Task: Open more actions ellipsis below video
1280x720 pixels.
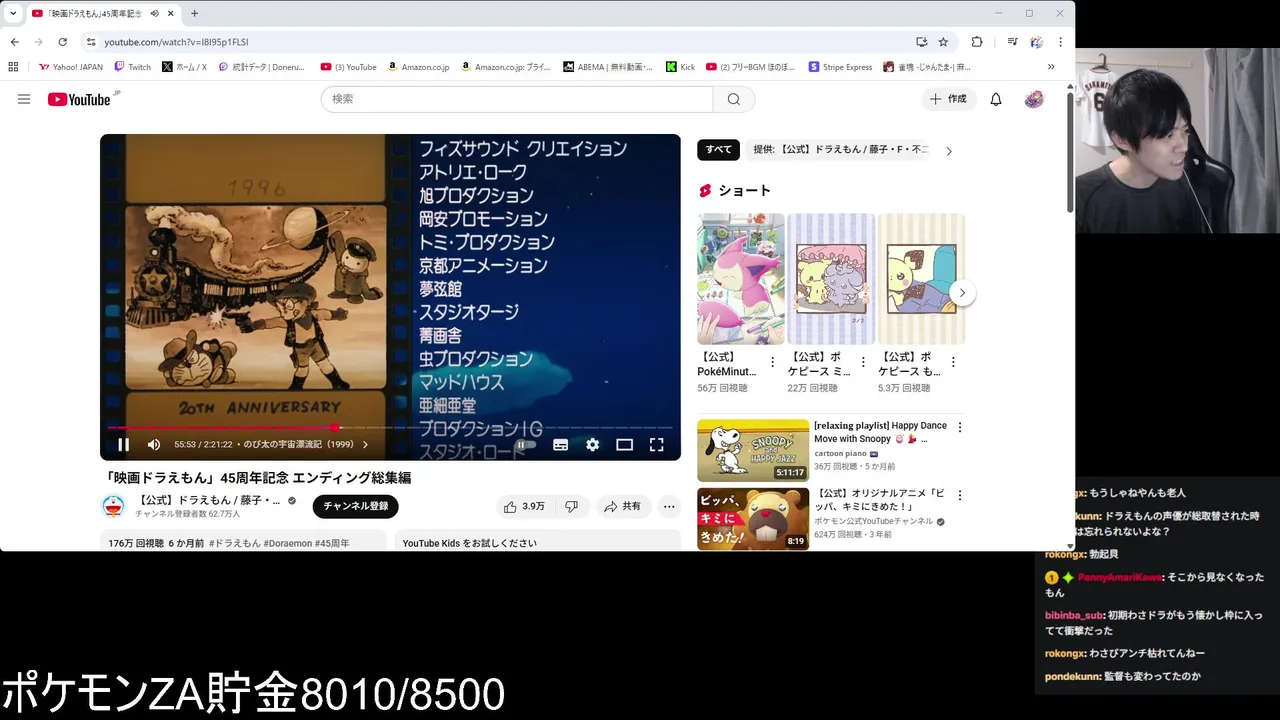Action: 669,507
